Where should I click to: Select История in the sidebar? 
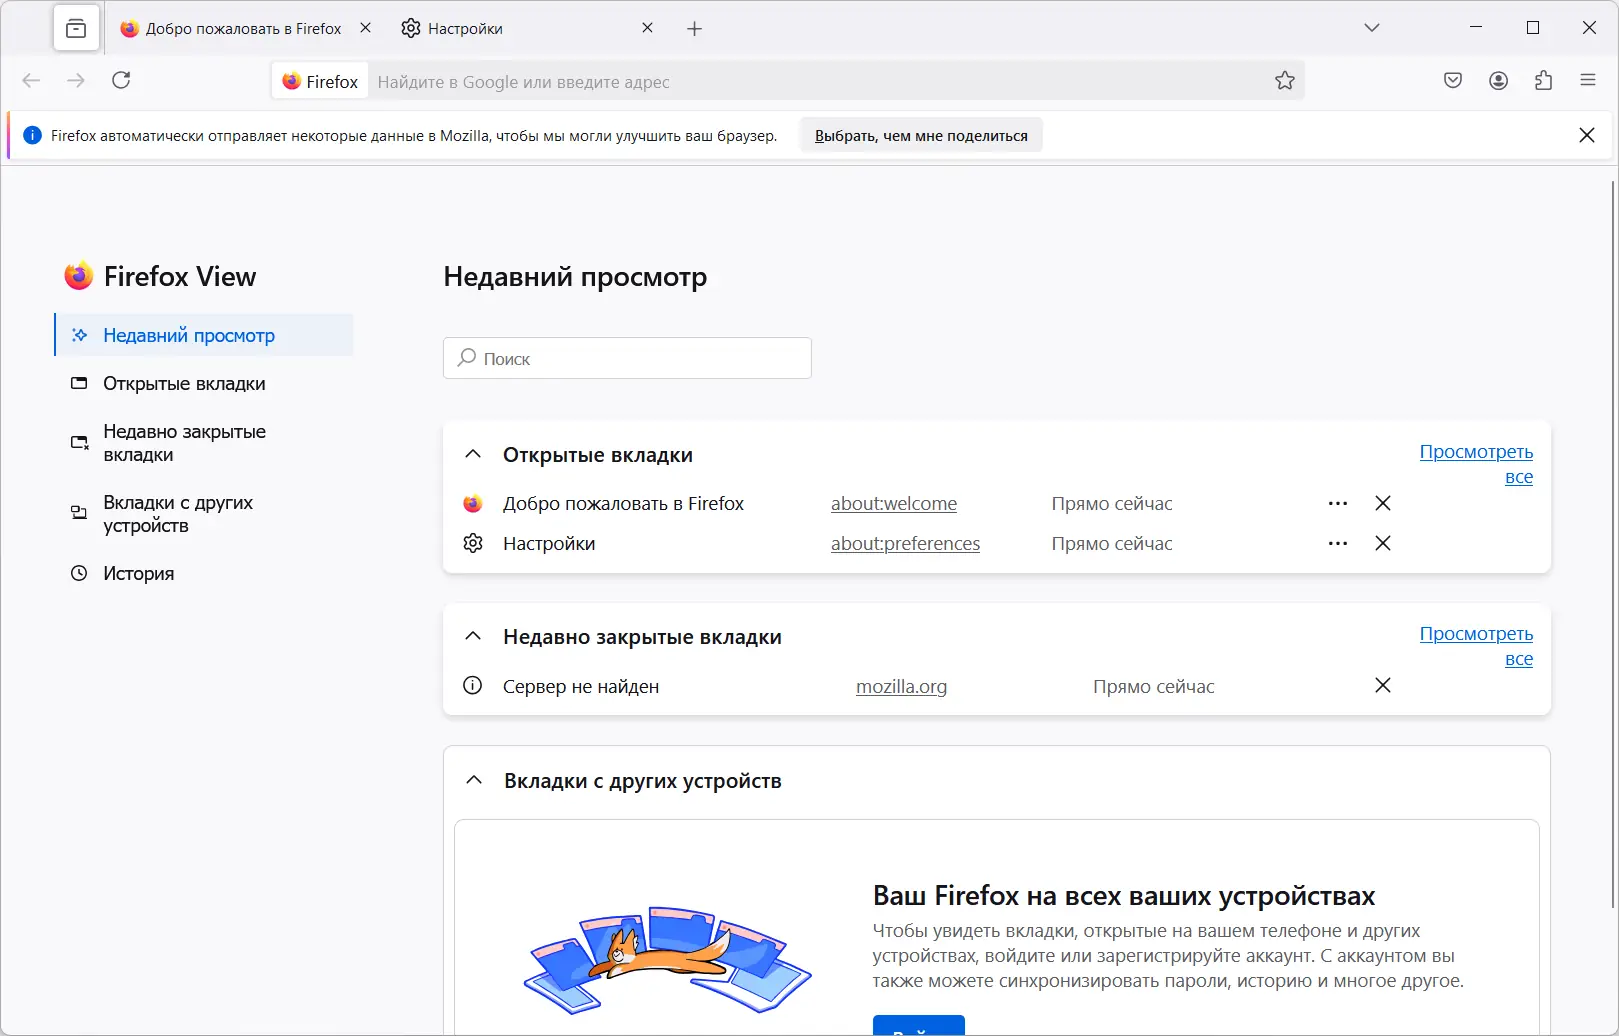point(138,574)
